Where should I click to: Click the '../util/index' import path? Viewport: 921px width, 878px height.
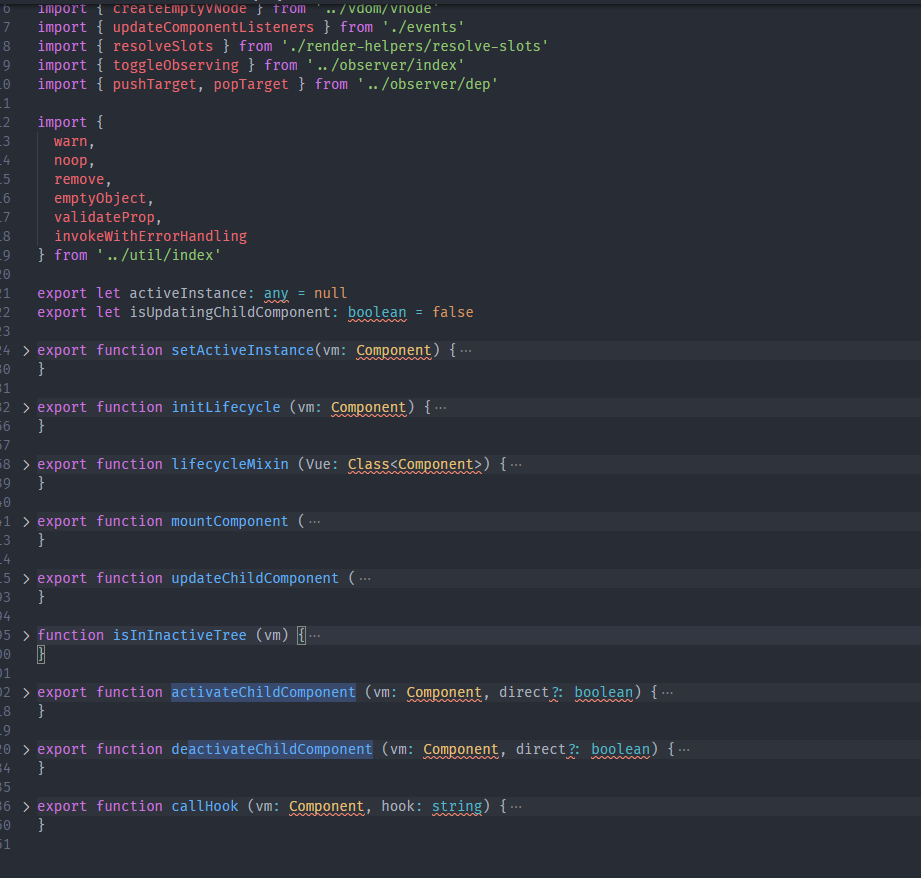(159, 255)
